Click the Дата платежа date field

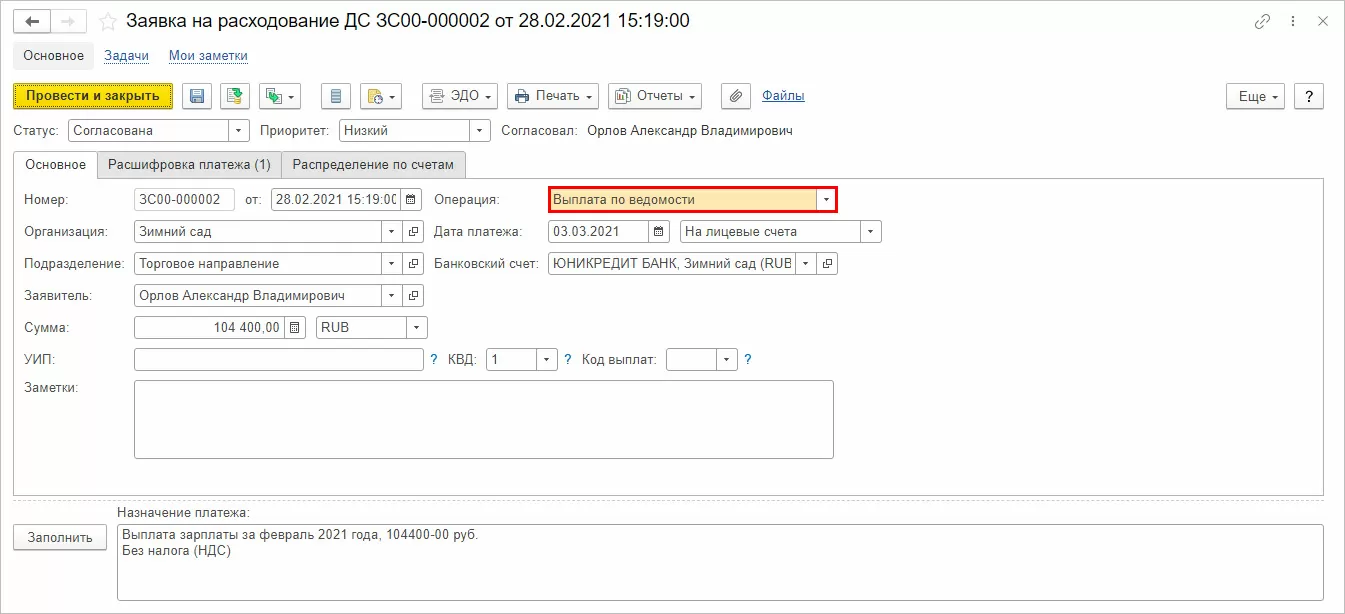(x=599, y=231)
